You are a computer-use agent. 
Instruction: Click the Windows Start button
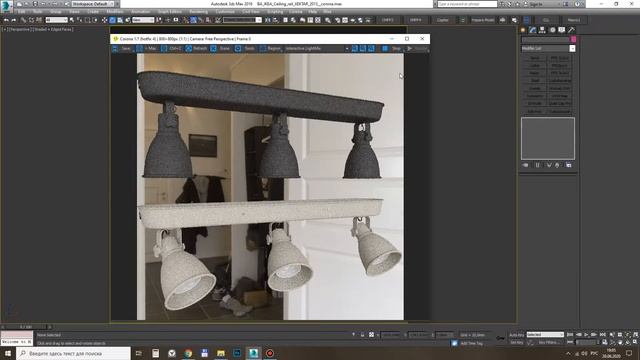8,353
